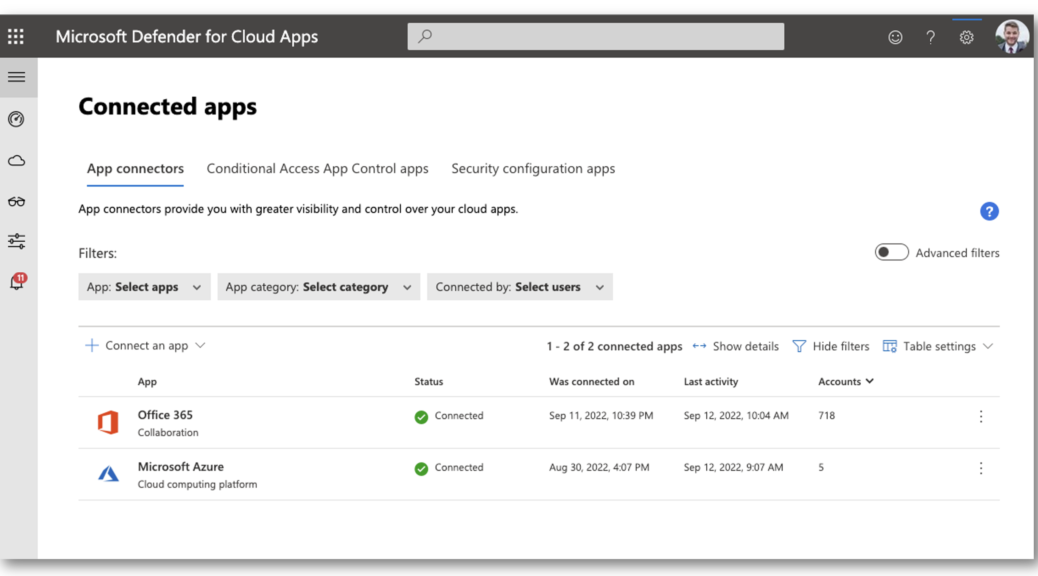Open the settings gear icon
Screen dimensions: 1038x576
(x=967, y=37)
